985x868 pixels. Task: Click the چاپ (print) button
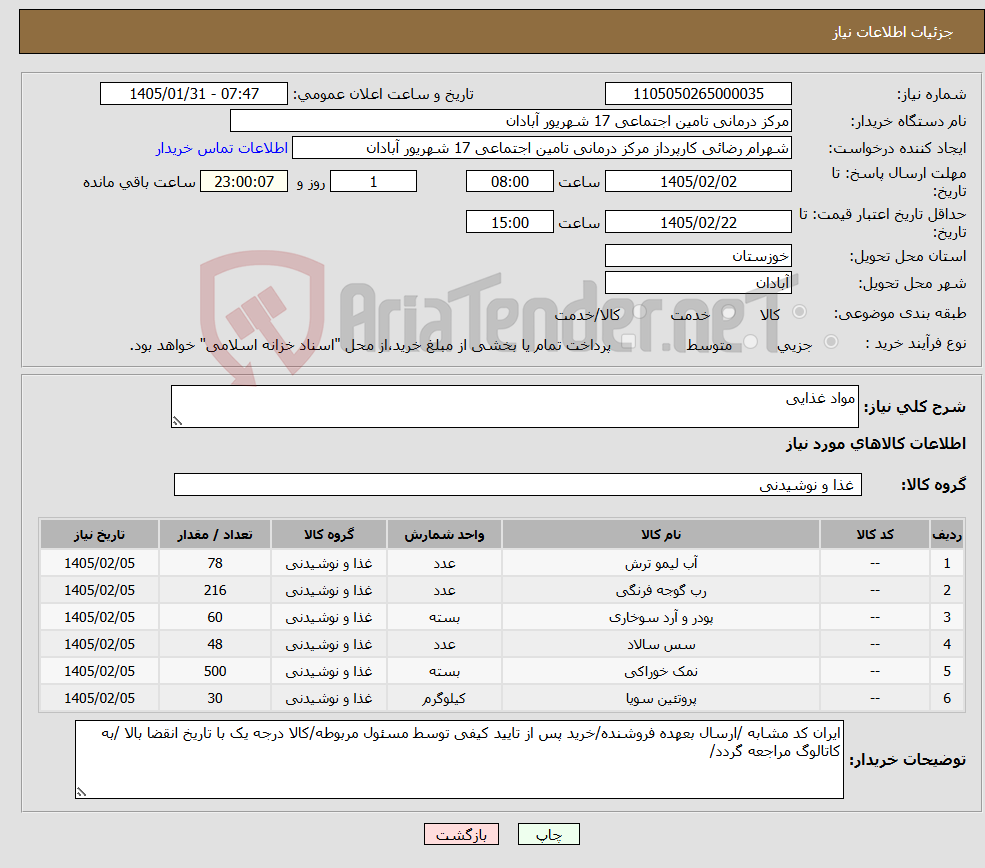[548, 834]
